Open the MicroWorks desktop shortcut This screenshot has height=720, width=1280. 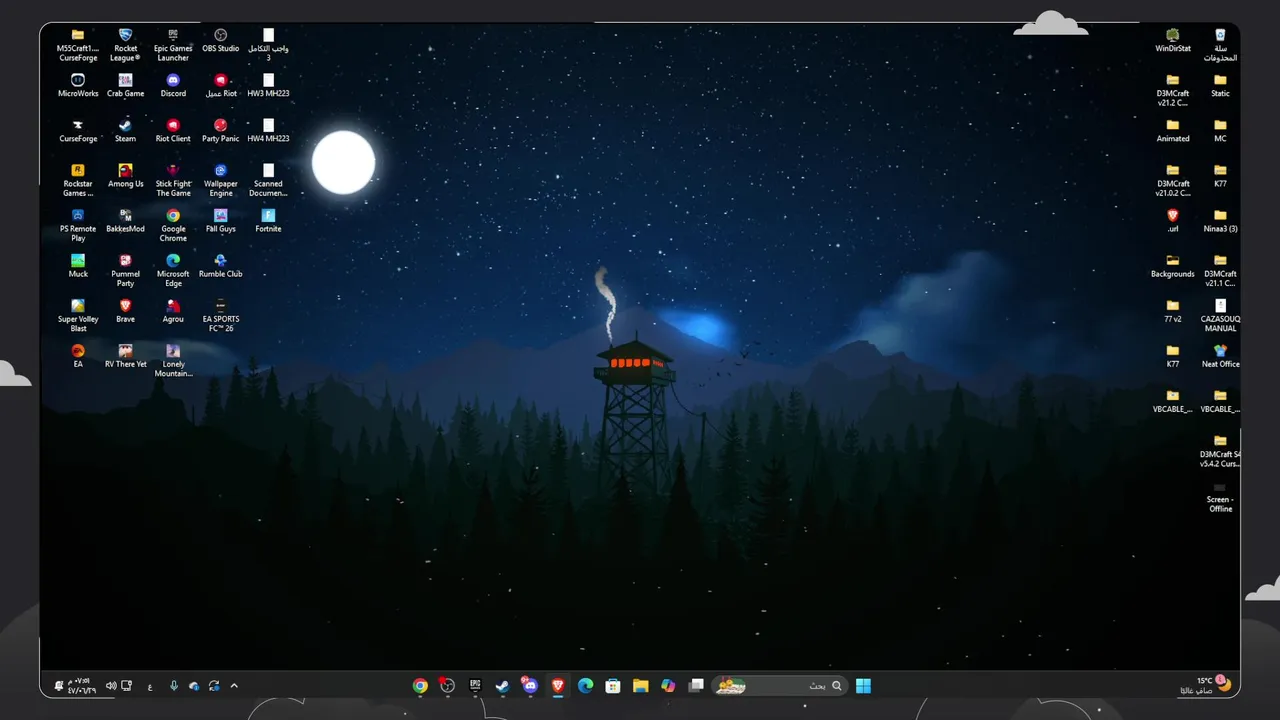pos(78,86)
